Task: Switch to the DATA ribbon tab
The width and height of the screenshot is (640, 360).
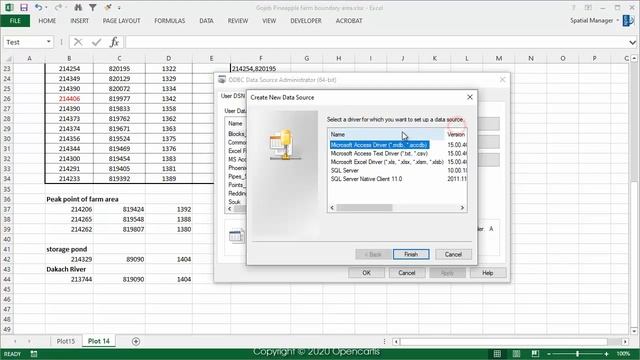Action: coord(206,20)
